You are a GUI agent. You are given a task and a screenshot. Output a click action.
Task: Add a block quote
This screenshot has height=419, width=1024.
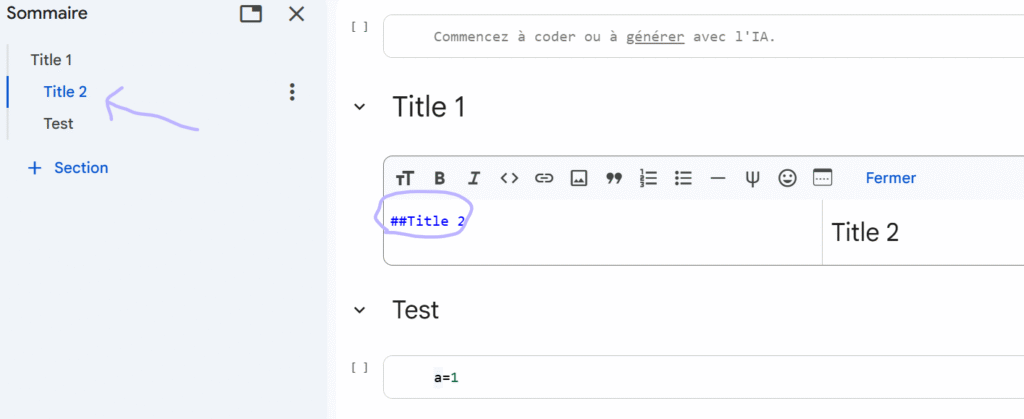(614, 178)
